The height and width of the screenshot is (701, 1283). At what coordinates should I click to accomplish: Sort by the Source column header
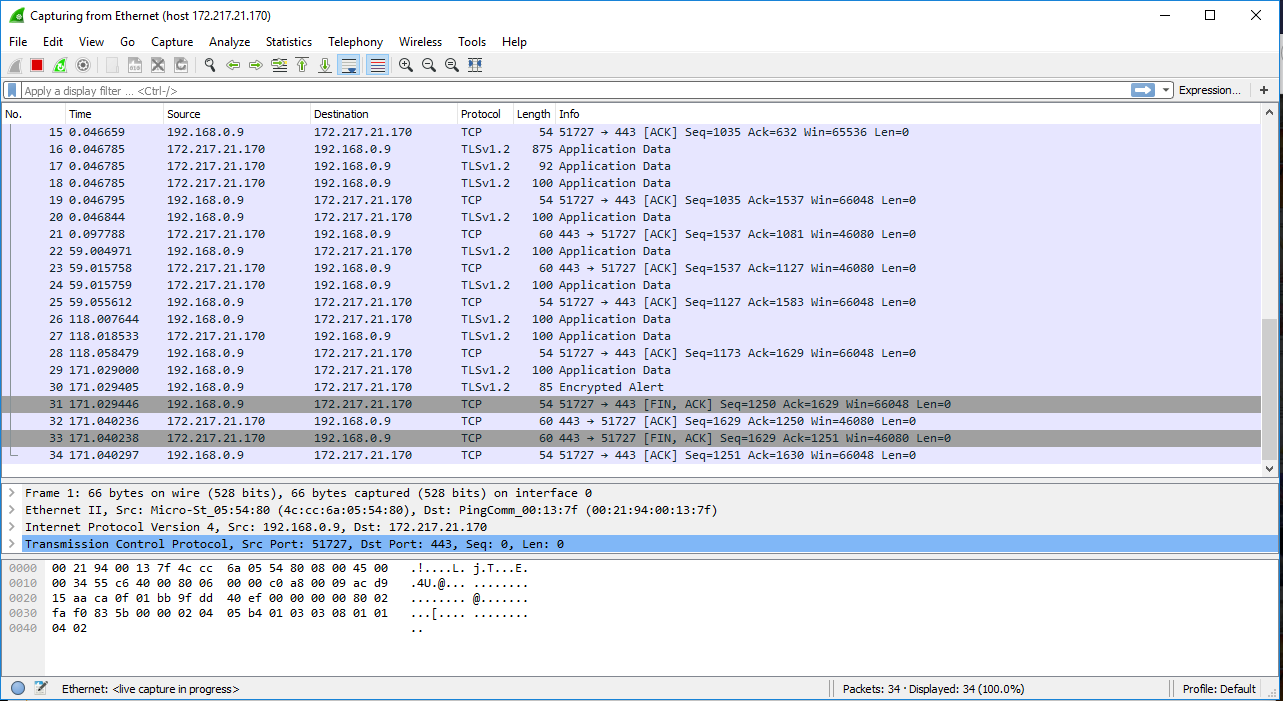coord(237,114)
